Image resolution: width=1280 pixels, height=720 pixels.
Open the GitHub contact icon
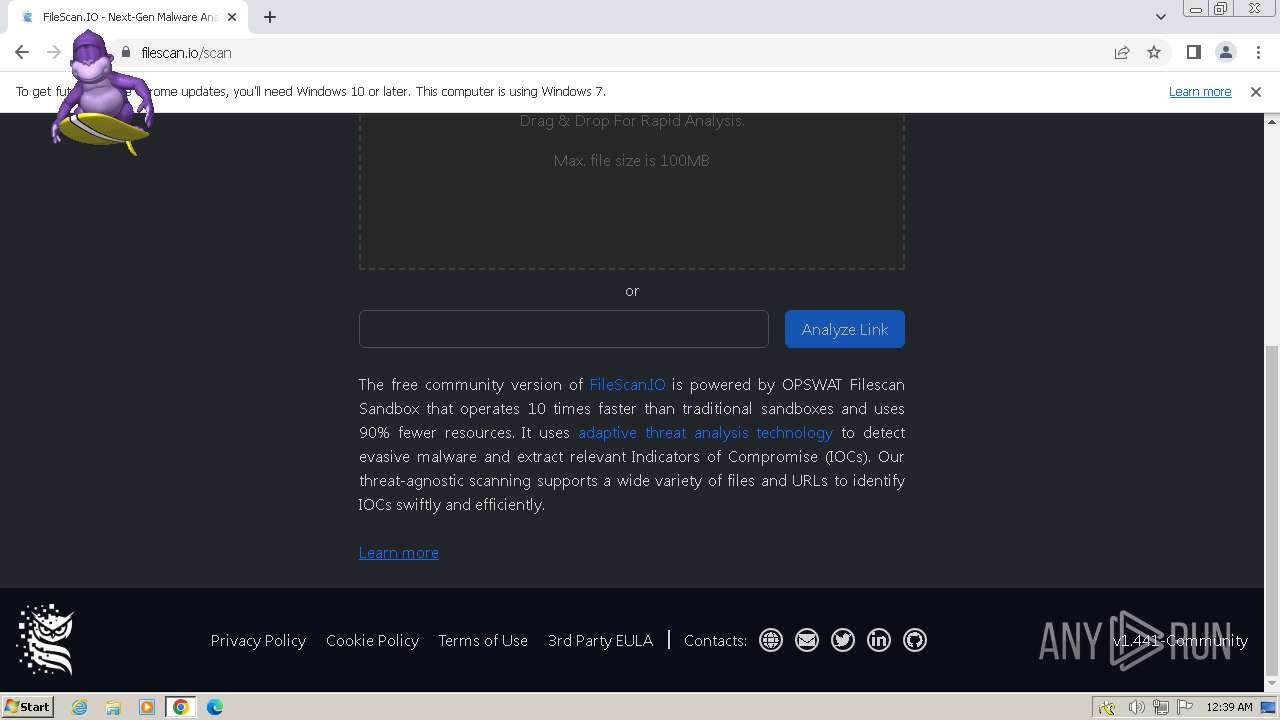point(915,640)
